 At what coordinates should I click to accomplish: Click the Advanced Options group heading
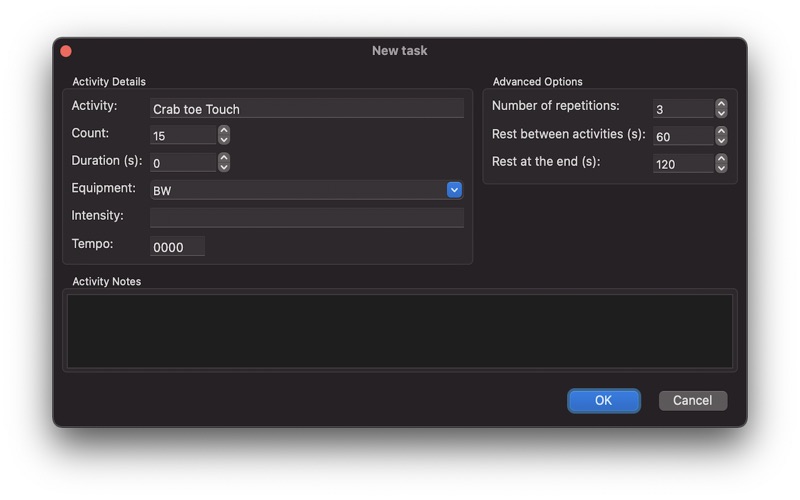[x=537, y=82]
